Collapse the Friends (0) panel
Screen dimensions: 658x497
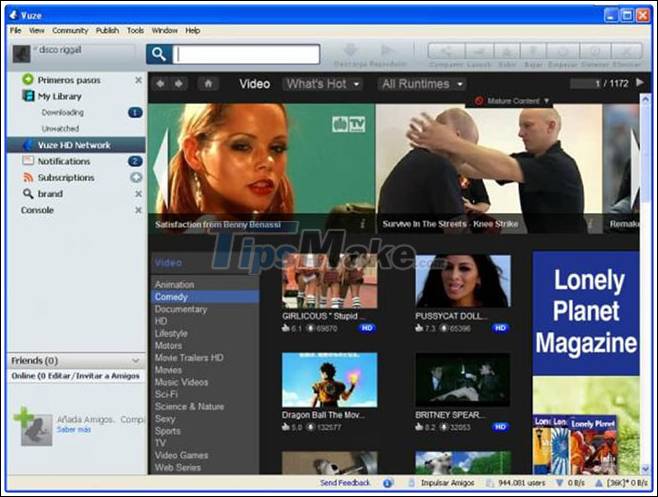click(x=136, y=361)
